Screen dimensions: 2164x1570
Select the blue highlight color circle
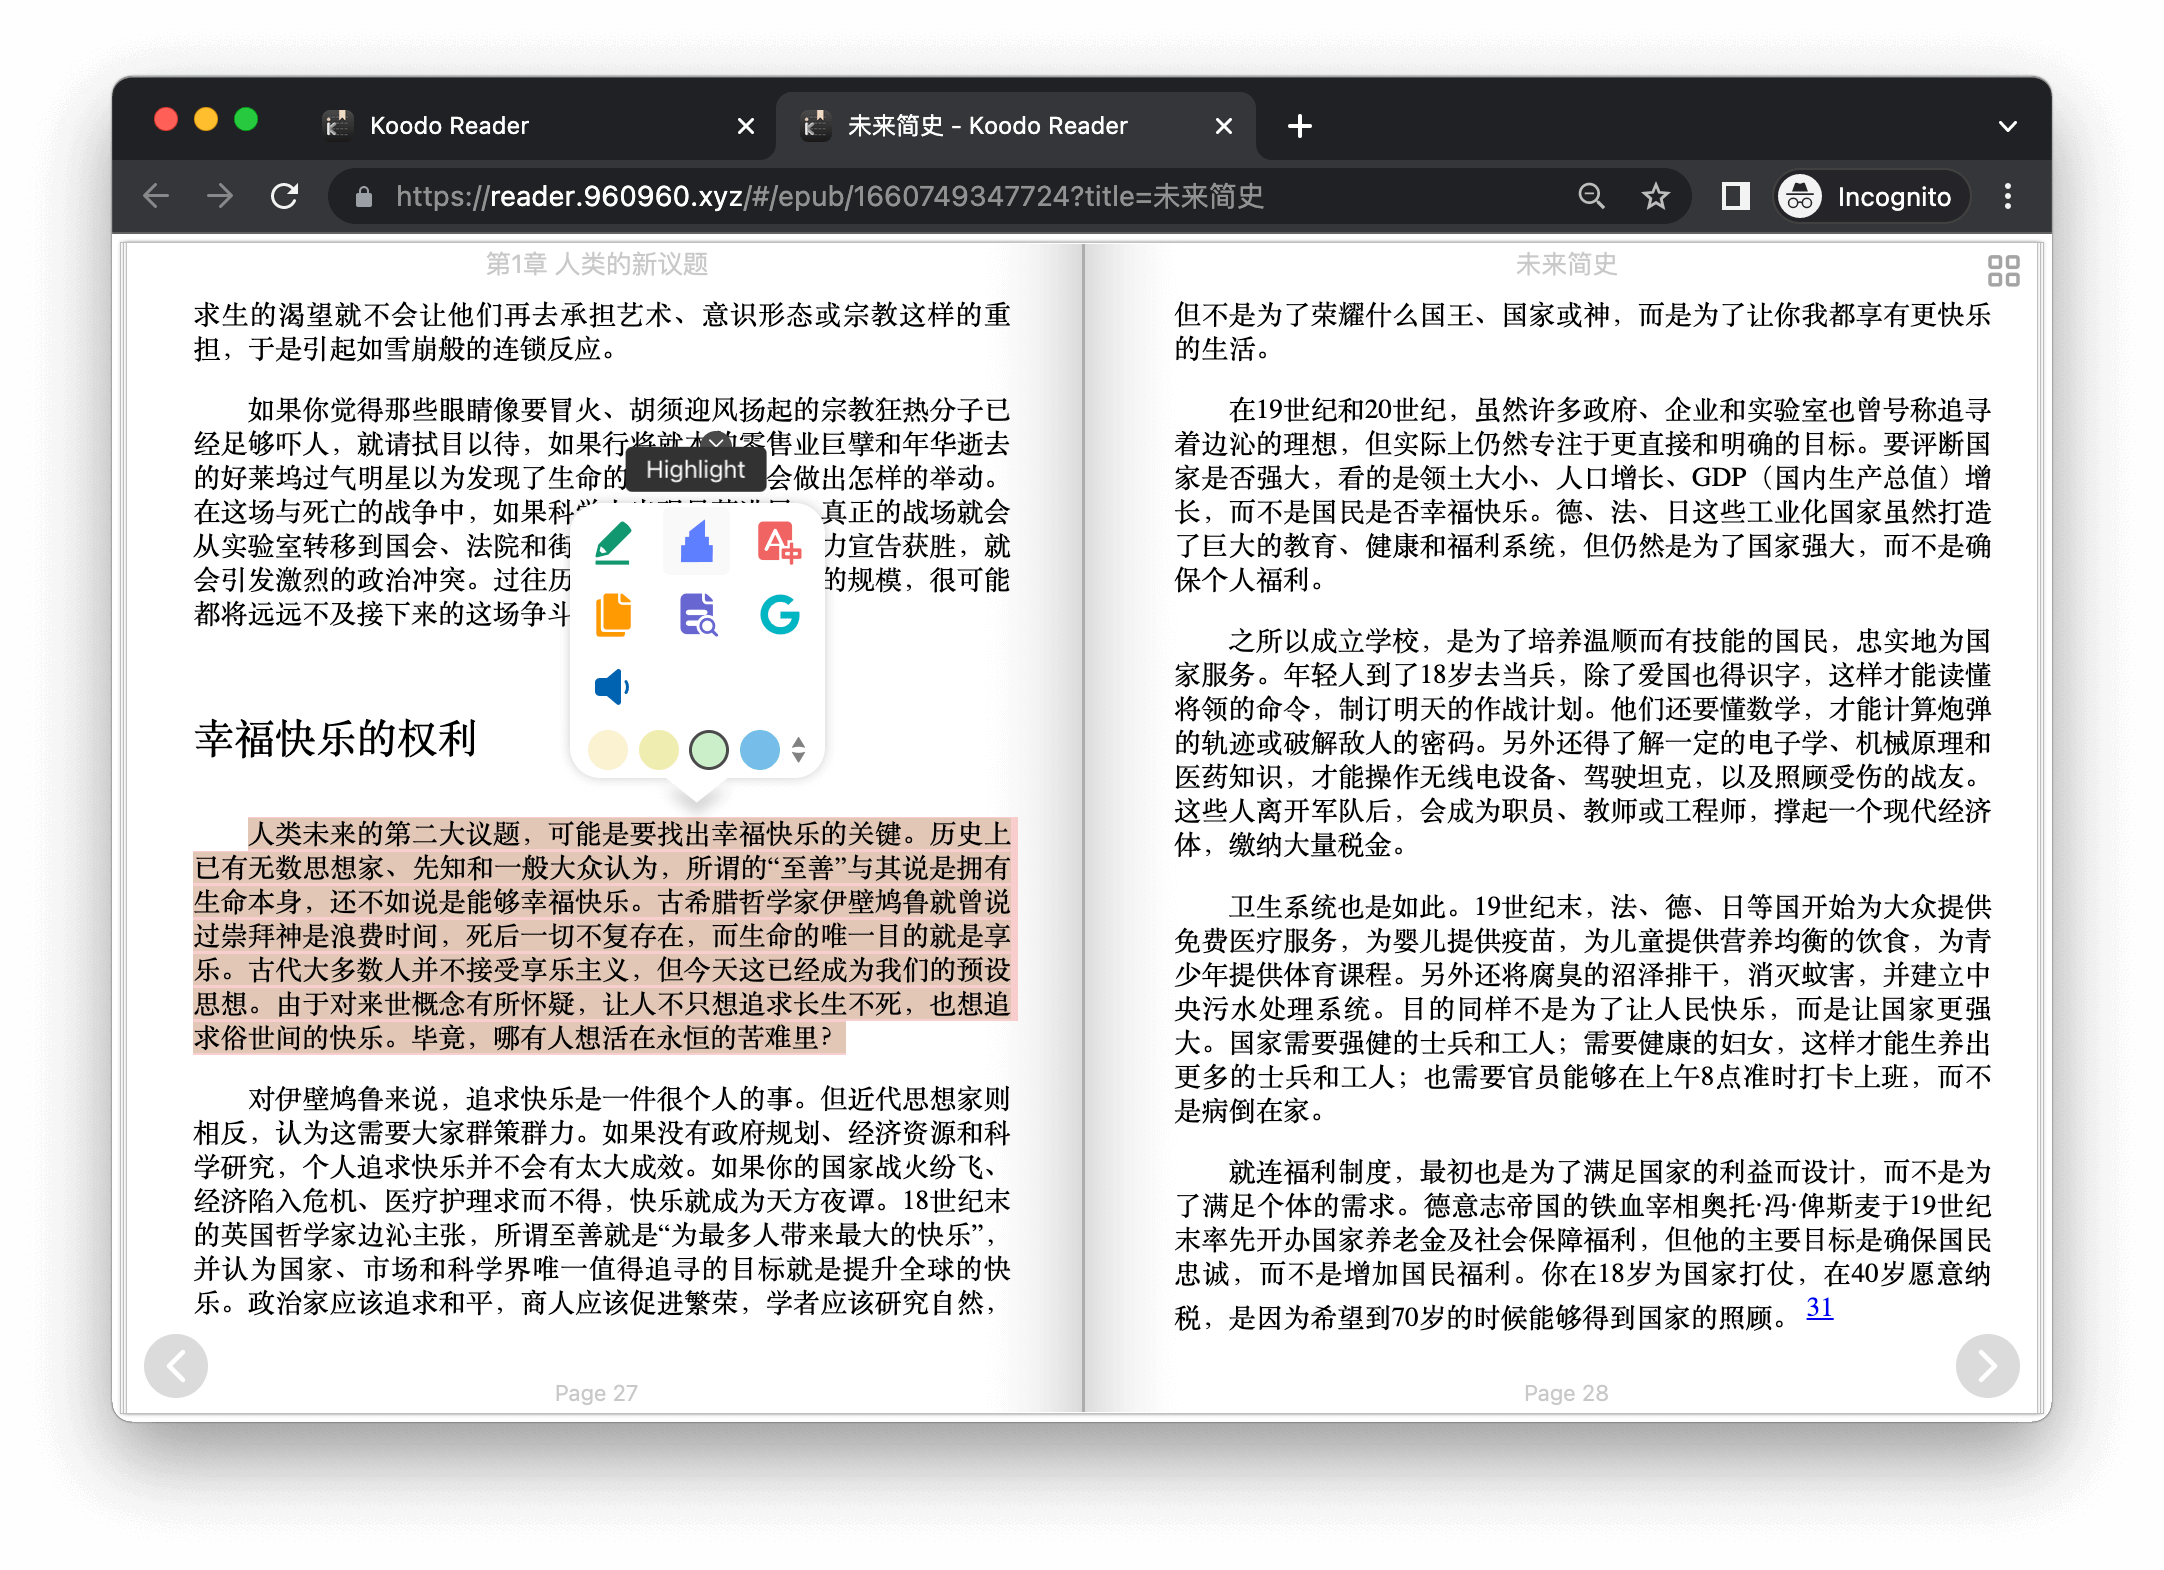coord(760,750)
